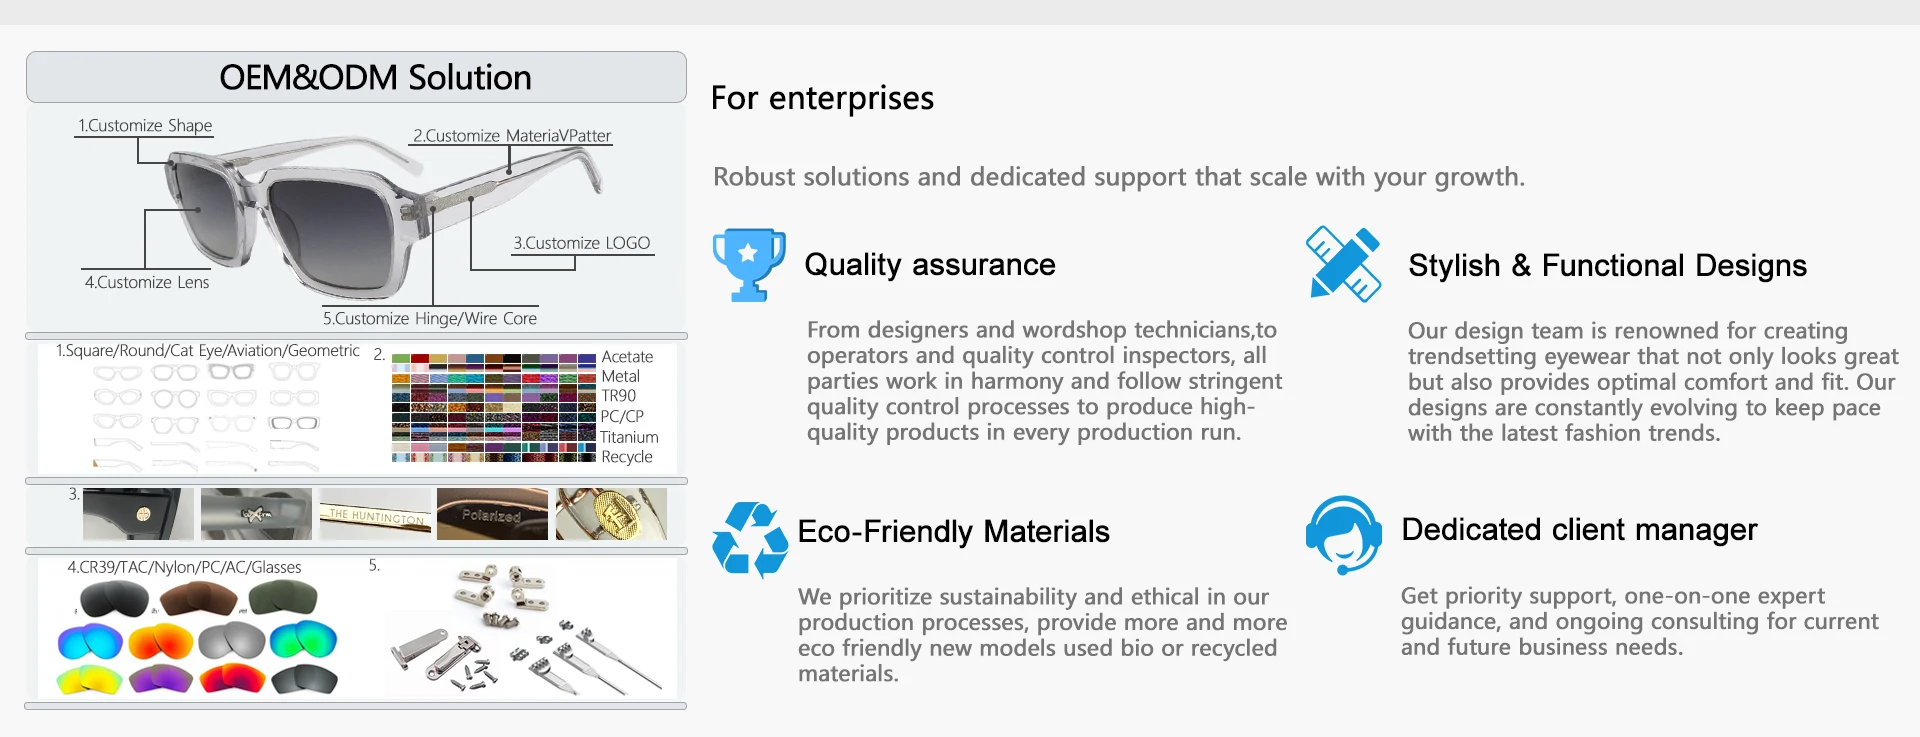The width and height of the screenshot is (1920, 737).
Task: Click the 4.Customize Lens label
Action: point(147,283)
